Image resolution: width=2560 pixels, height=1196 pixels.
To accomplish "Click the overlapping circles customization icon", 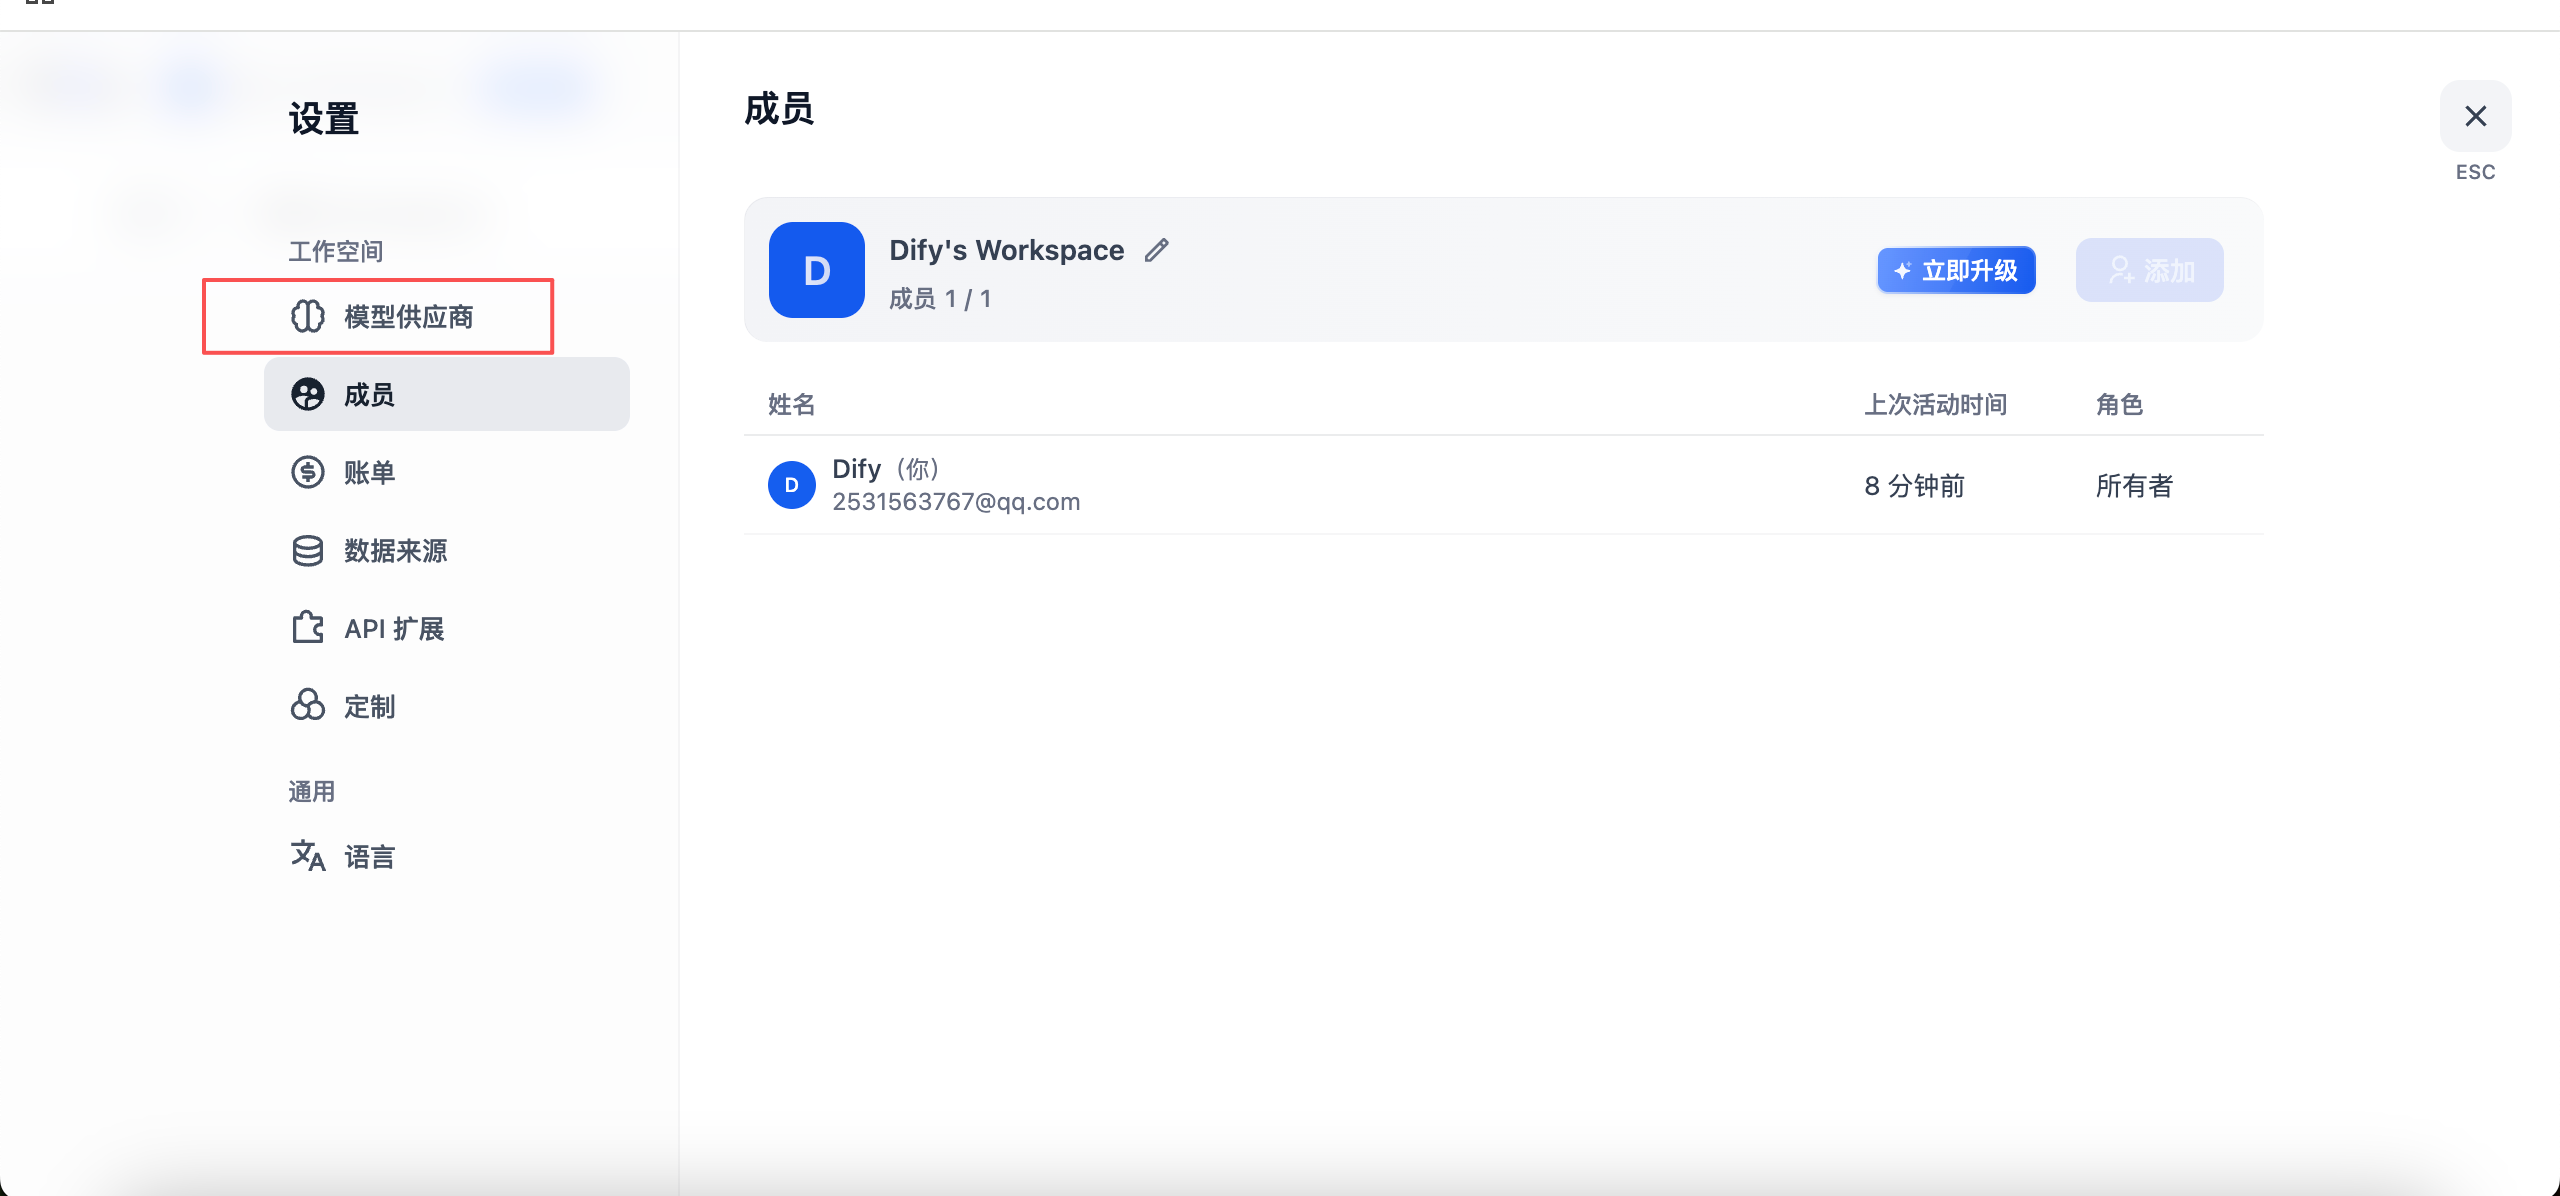I will [308, 706].
